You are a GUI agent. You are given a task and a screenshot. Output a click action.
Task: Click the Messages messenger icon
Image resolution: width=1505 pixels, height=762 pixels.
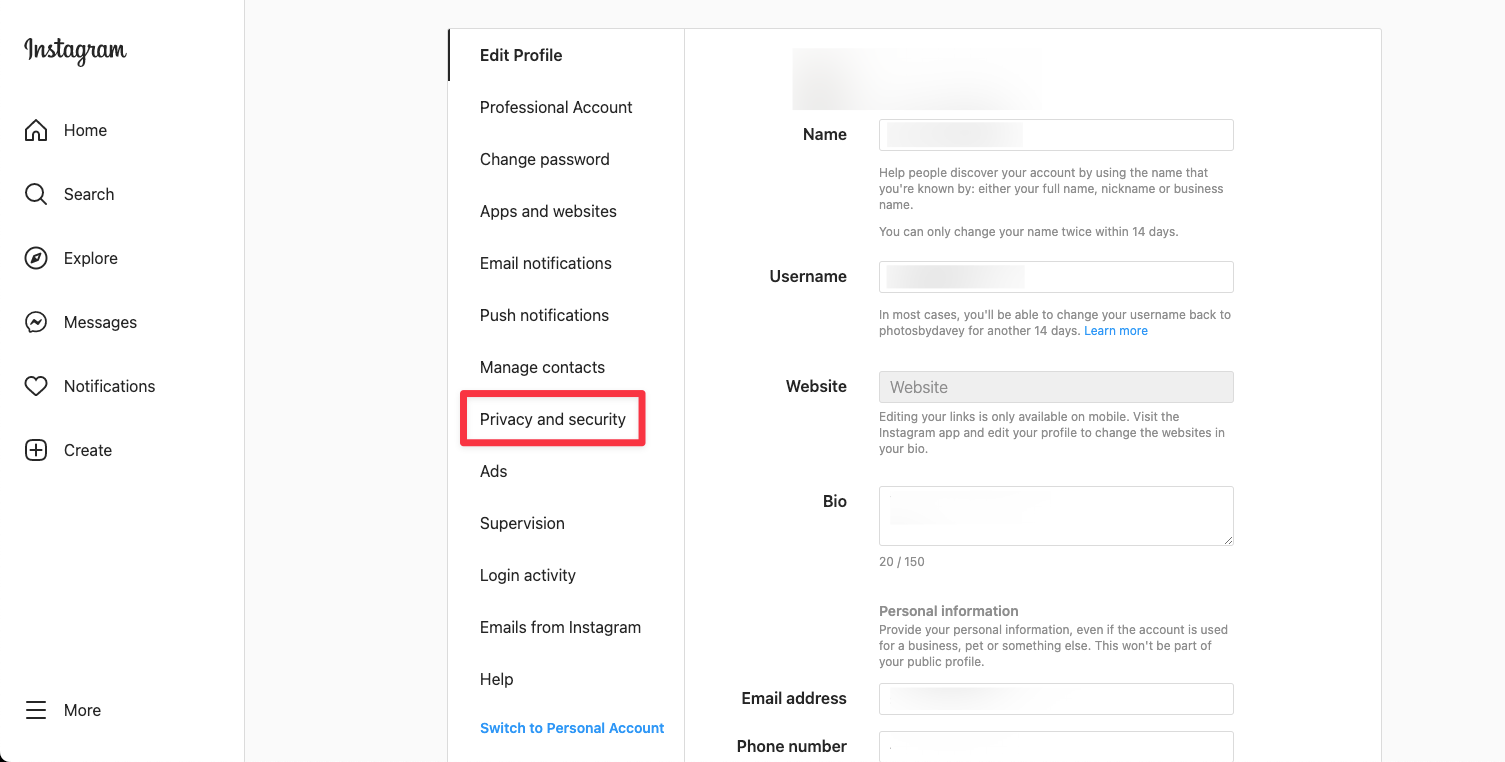(x=36, y=322)
